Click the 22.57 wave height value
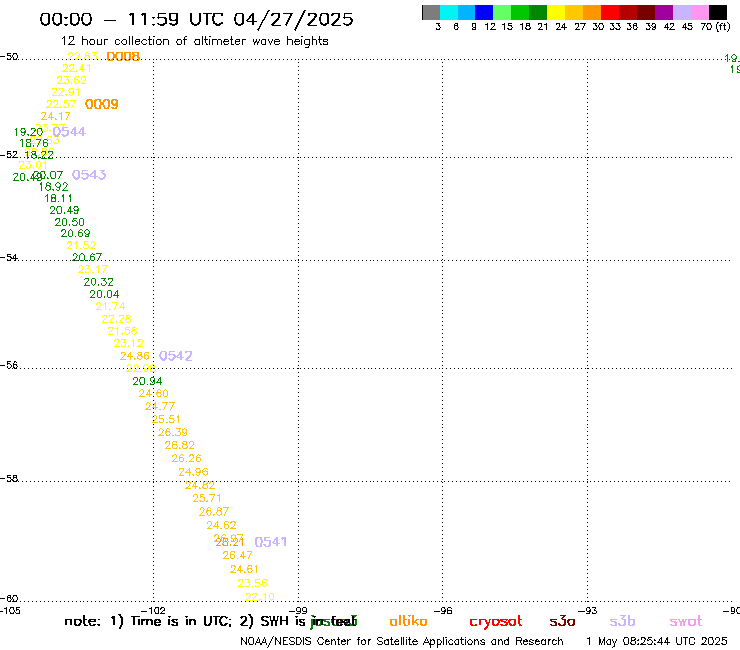 point(61,104)
